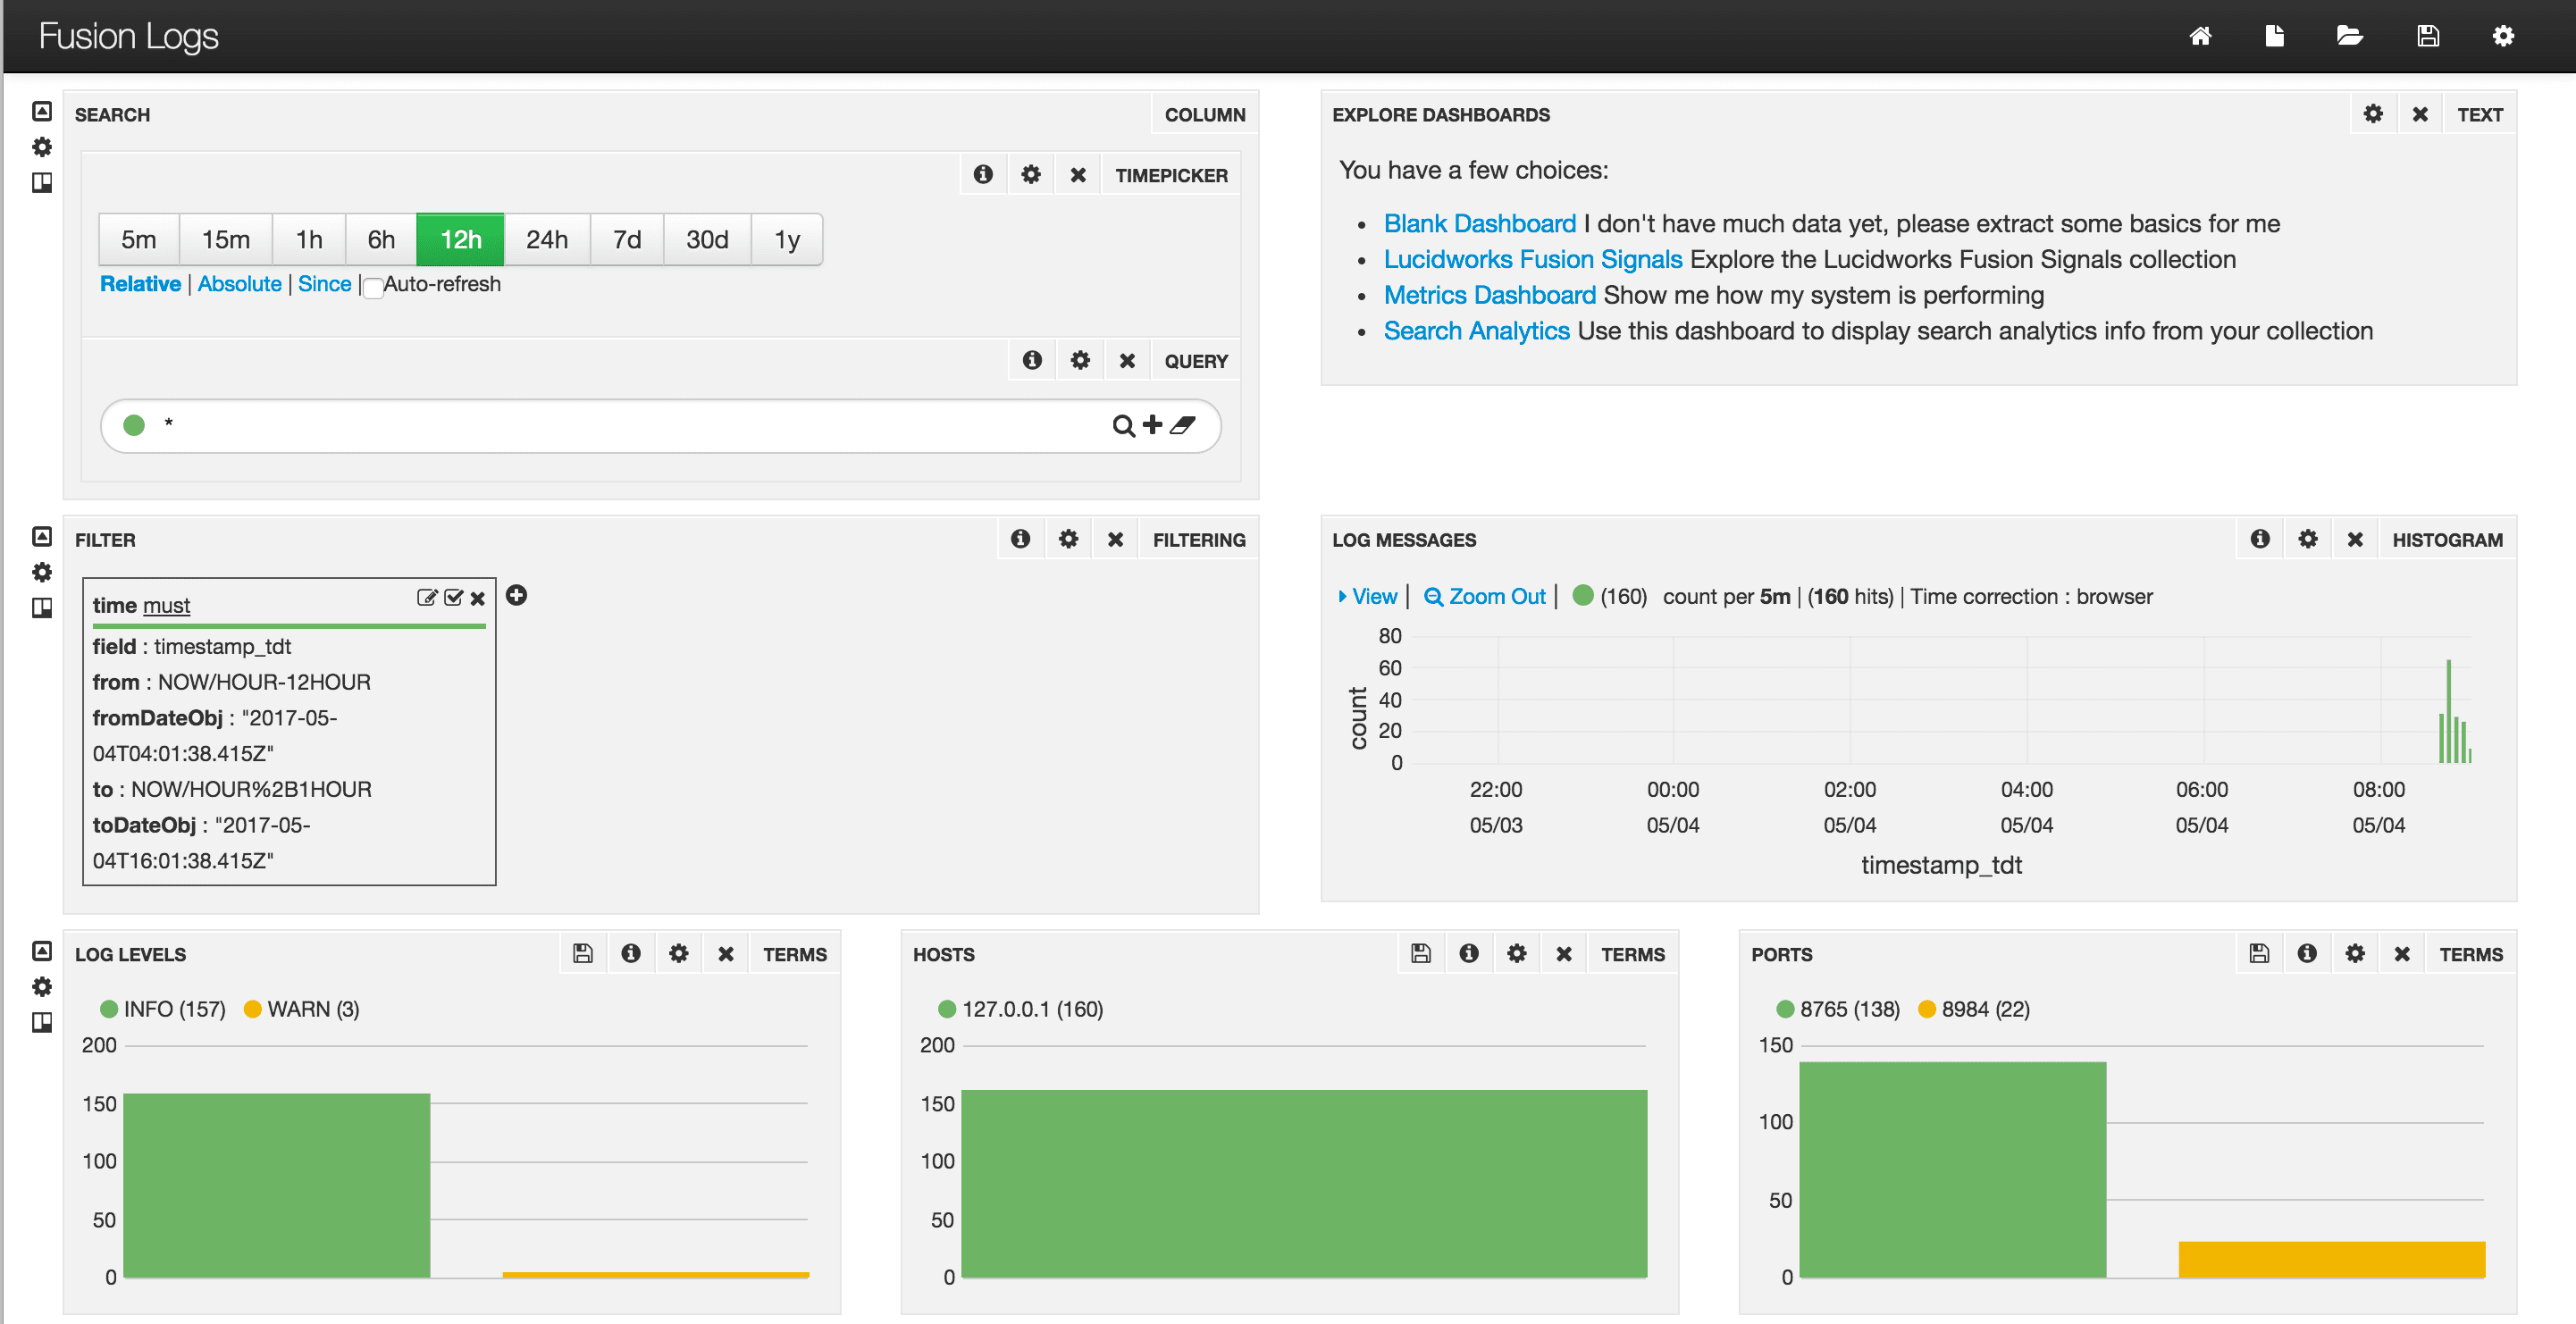The height and width of the screenshot is (1324, 2576).
Task: Click Zoom Out in the Log Messages panel
Action: click(1484, 596)
